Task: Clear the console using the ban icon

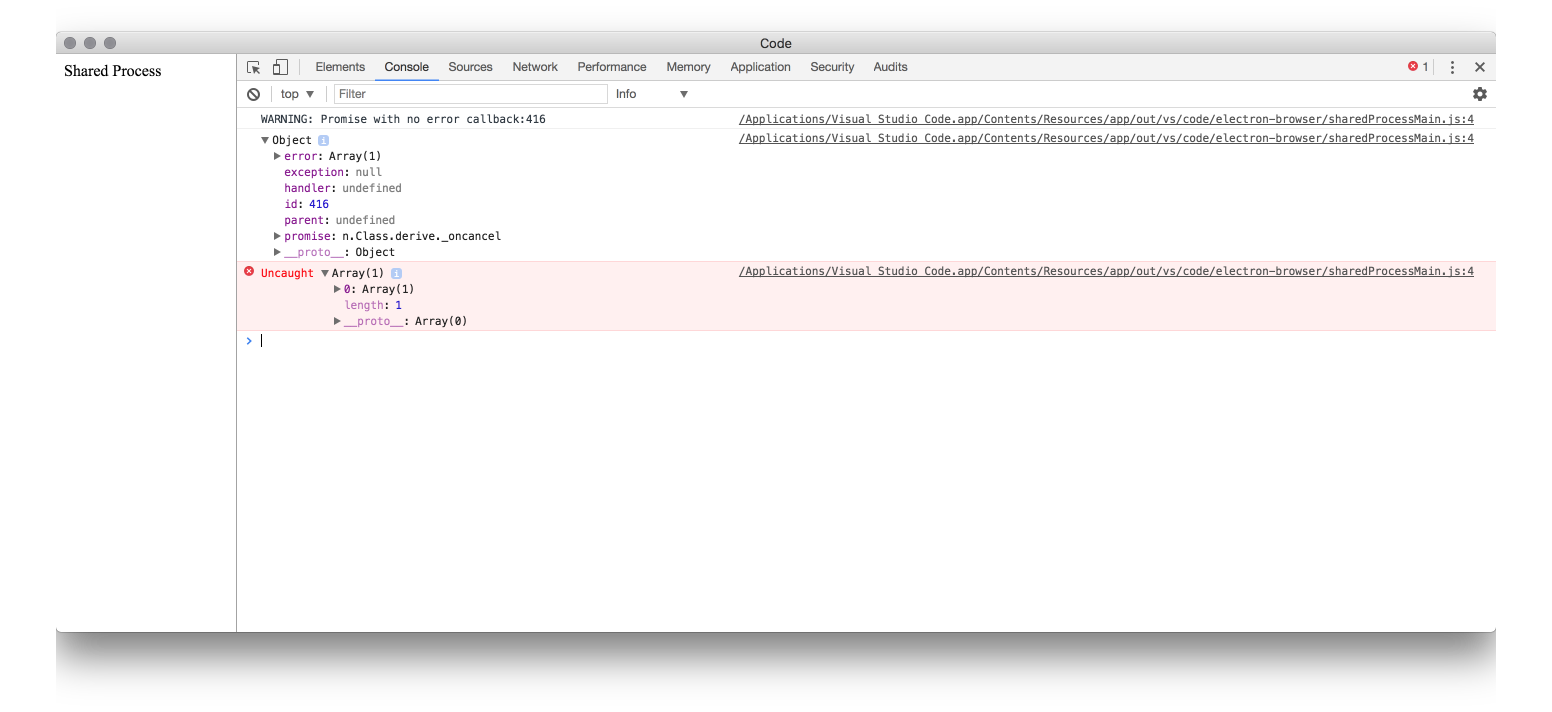Action: pos(253,93)
